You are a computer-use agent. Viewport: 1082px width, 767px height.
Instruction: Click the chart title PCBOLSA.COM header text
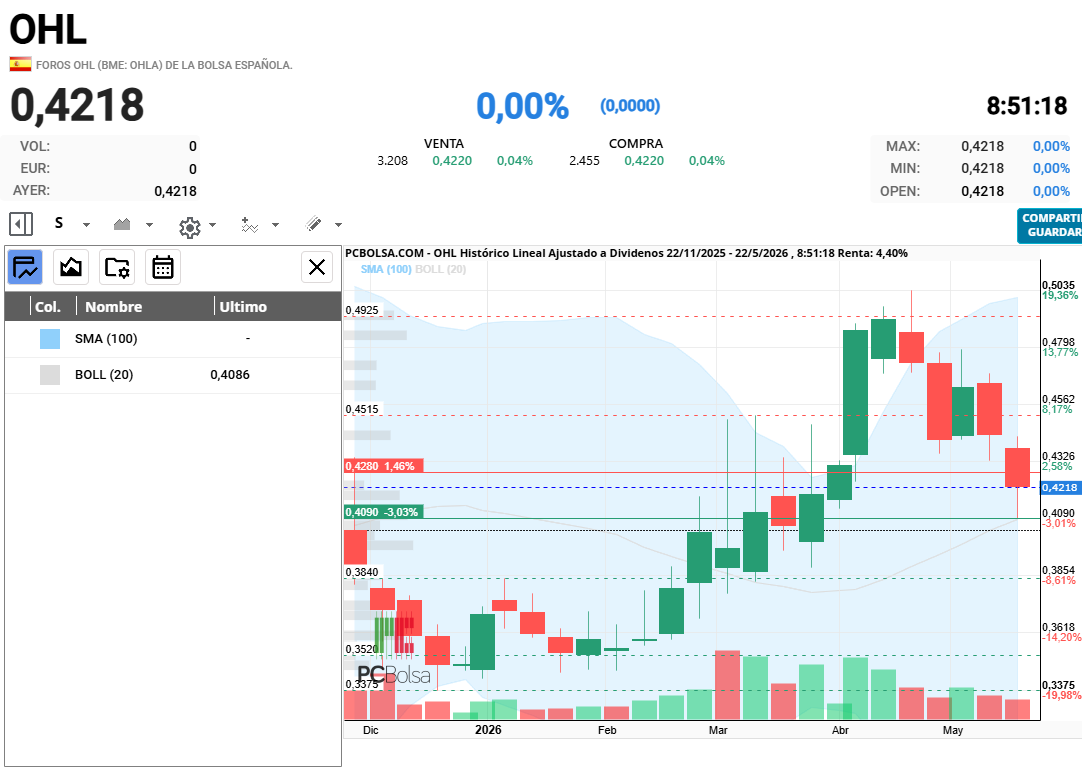click(626, 253)
